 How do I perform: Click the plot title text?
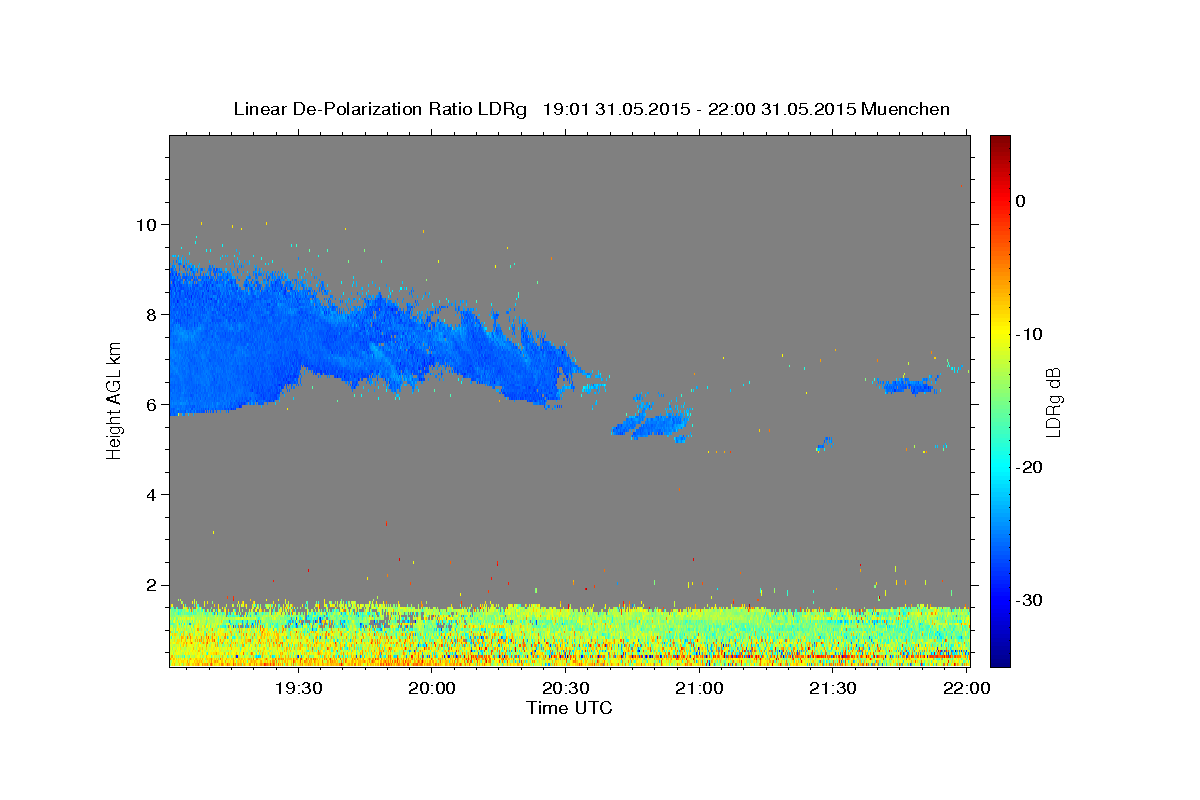(591, 109)
